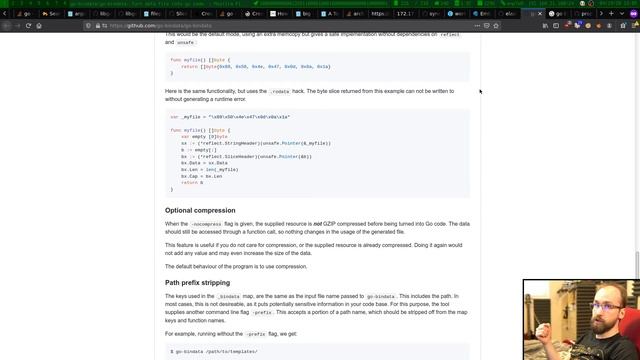The image size is (640, 360).
Task: Click the page vertical scrollbar thumb
Action: coord(637,265)
